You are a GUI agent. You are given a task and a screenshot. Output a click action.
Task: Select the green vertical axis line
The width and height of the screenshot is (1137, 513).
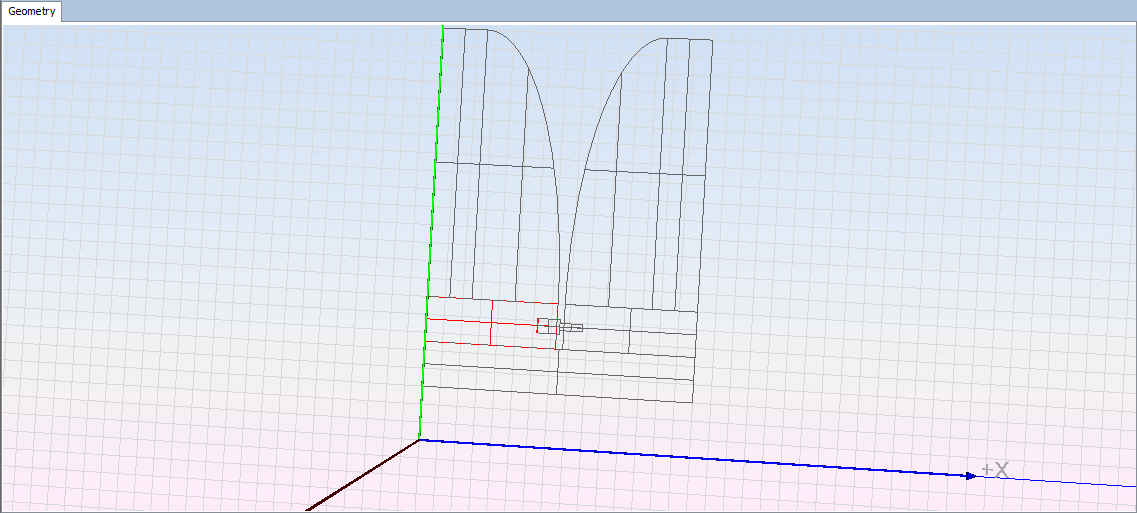coord(434,230)
